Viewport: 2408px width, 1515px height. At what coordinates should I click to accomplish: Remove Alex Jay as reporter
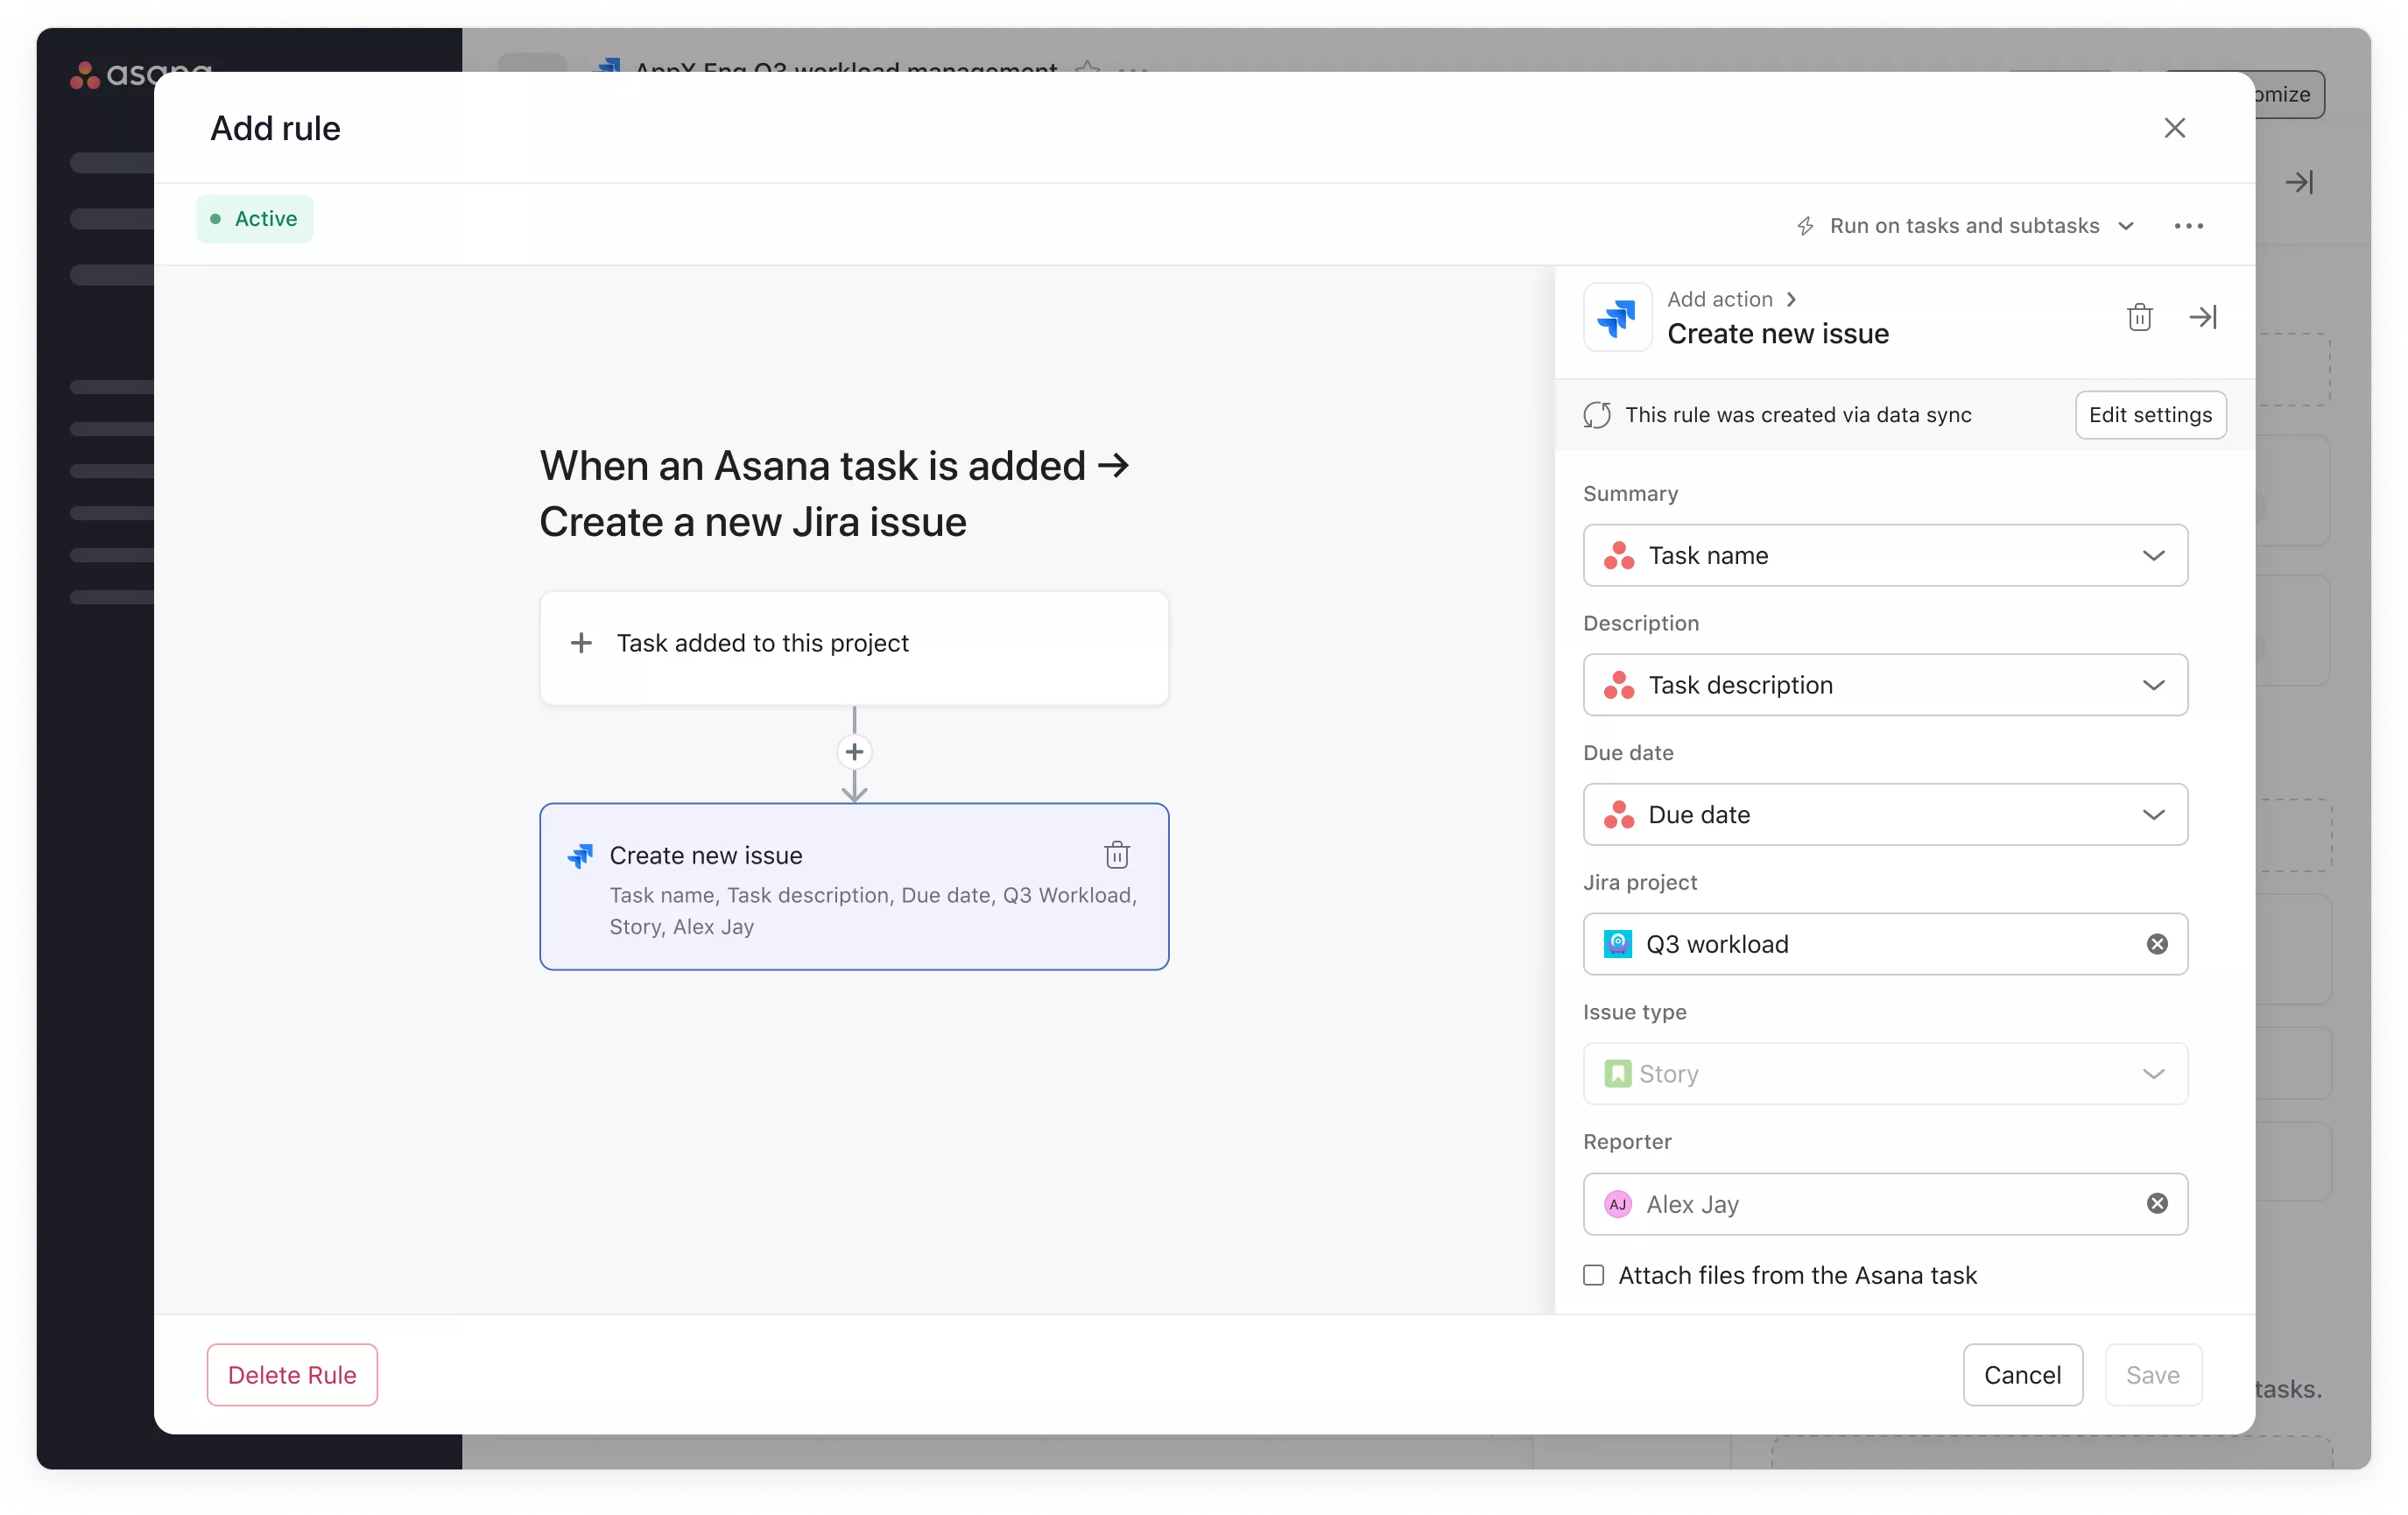pyautogui.click(x=2157, y=1203)
